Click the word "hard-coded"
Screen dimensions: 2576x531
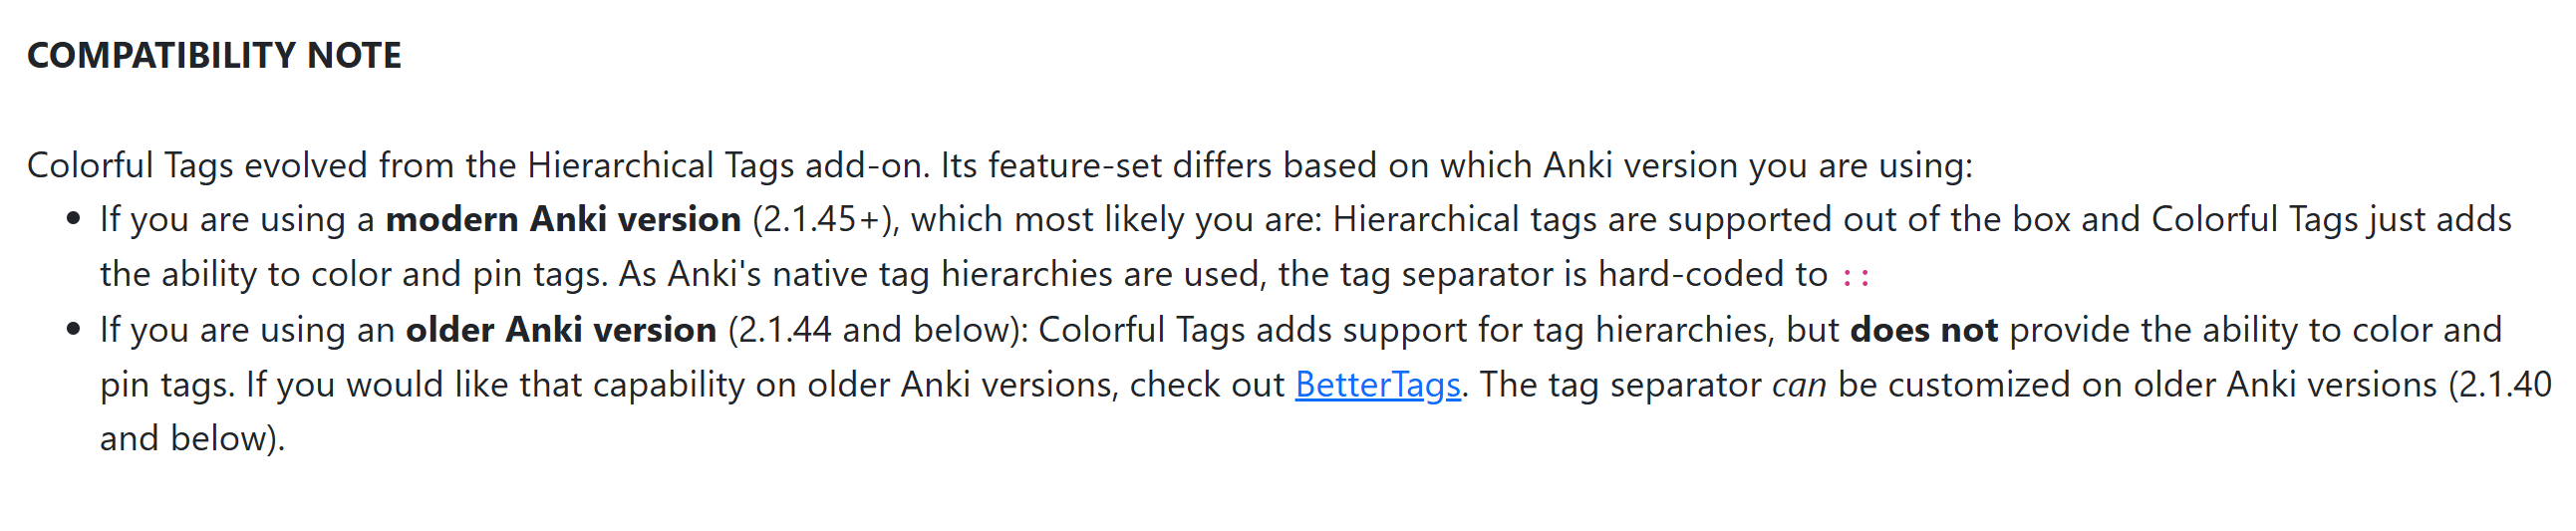tap(1684, 275)
